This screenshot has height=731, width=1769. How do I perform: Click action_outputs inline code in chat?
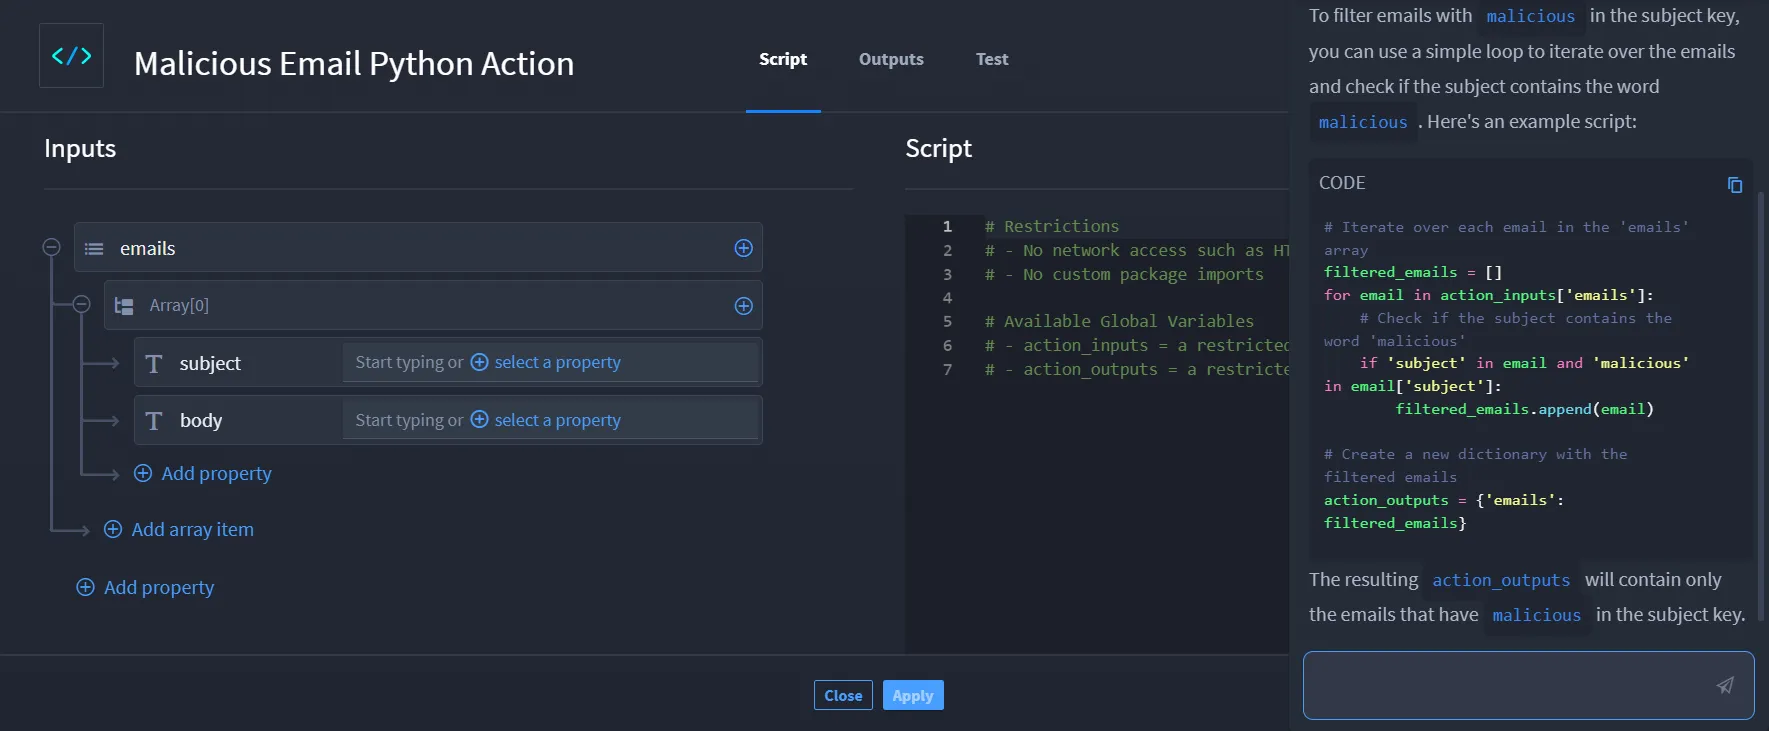1501,580
